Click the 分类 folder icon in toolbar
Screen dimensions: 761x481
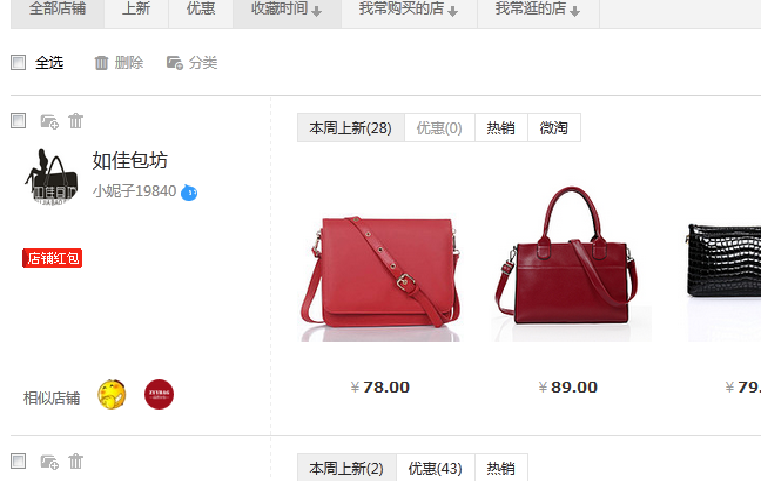coord(175,63)
